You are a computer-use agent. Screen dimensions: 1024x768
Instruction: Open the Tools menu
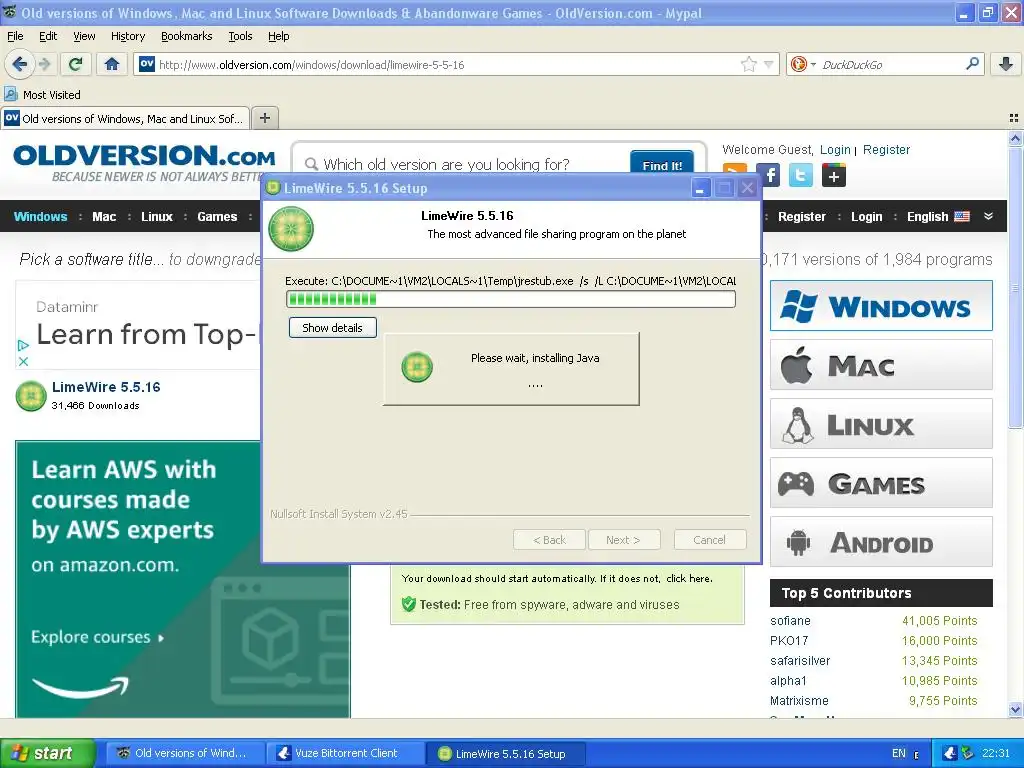pos(240,36)
